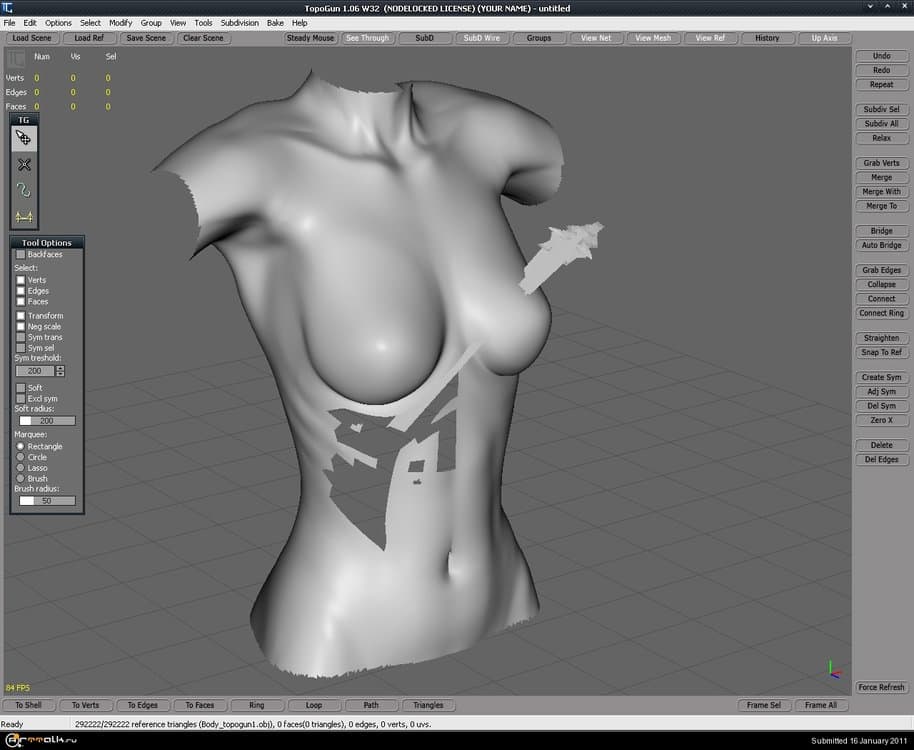Screen dimensions: 914x750
Task: Choose the Lasso marquee radio button
Action: click(21, 468)
